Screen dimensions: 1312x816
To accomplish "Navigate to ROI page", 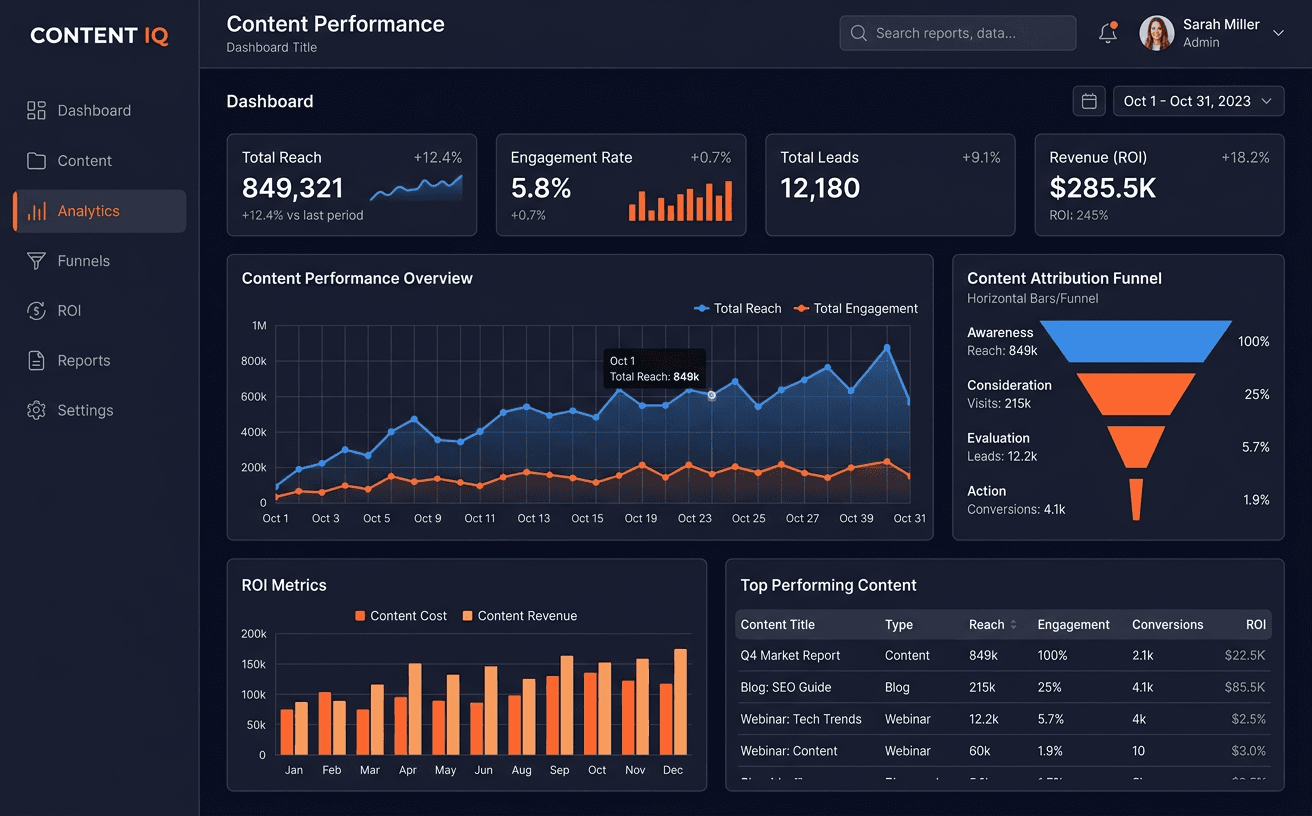I will point(99,311).
